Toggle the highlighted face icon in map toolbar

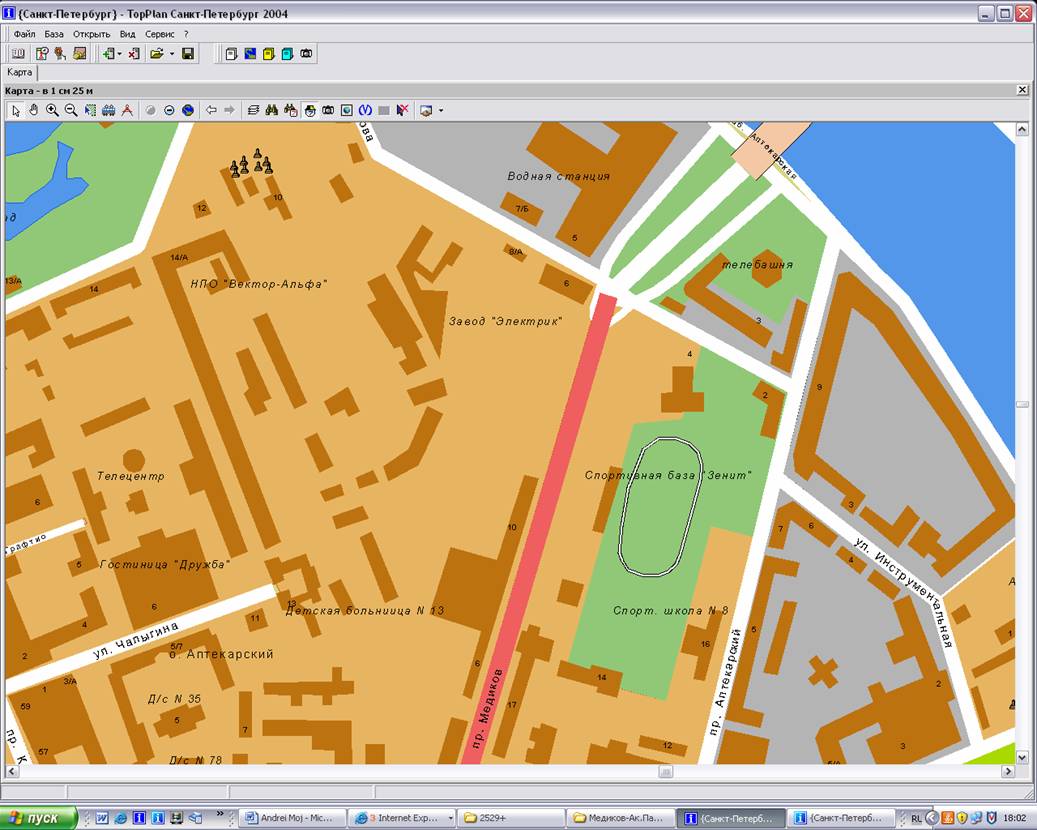click(309, 110)
